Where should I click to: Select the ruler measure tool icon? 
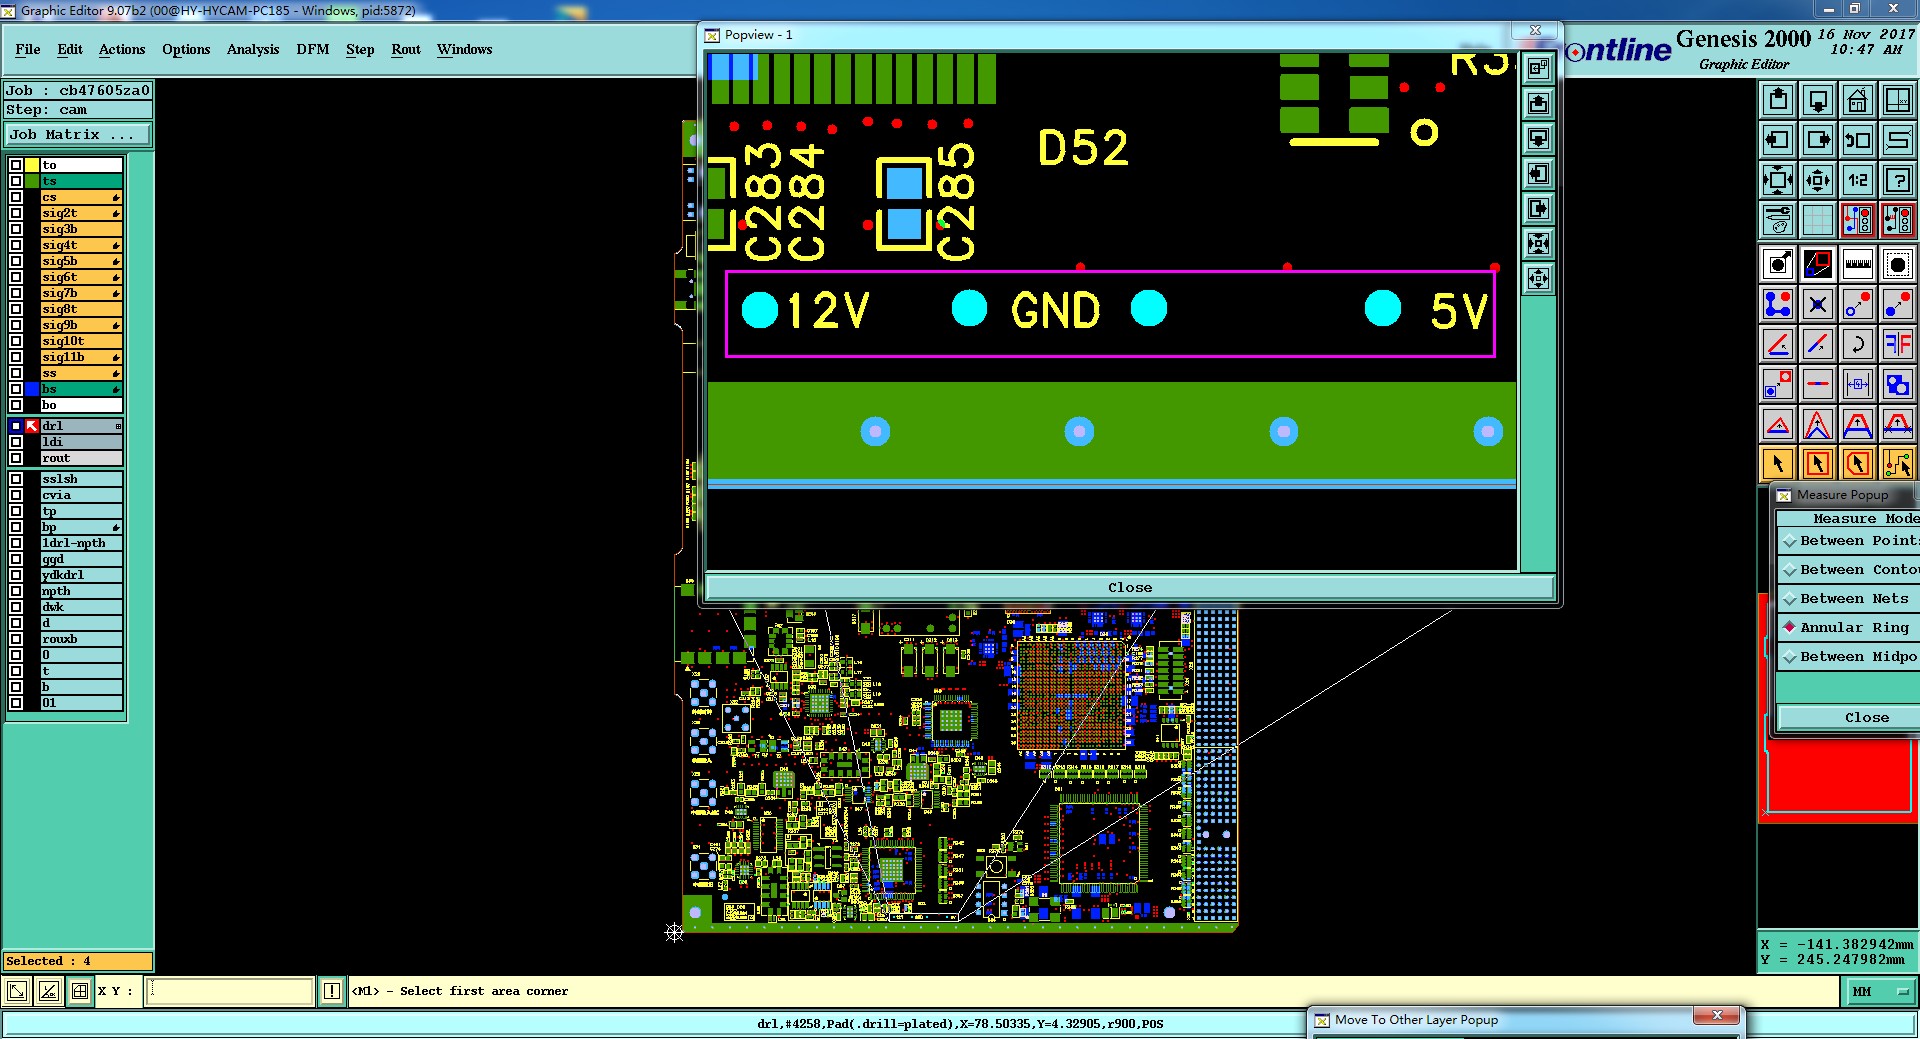point(1857,264)
